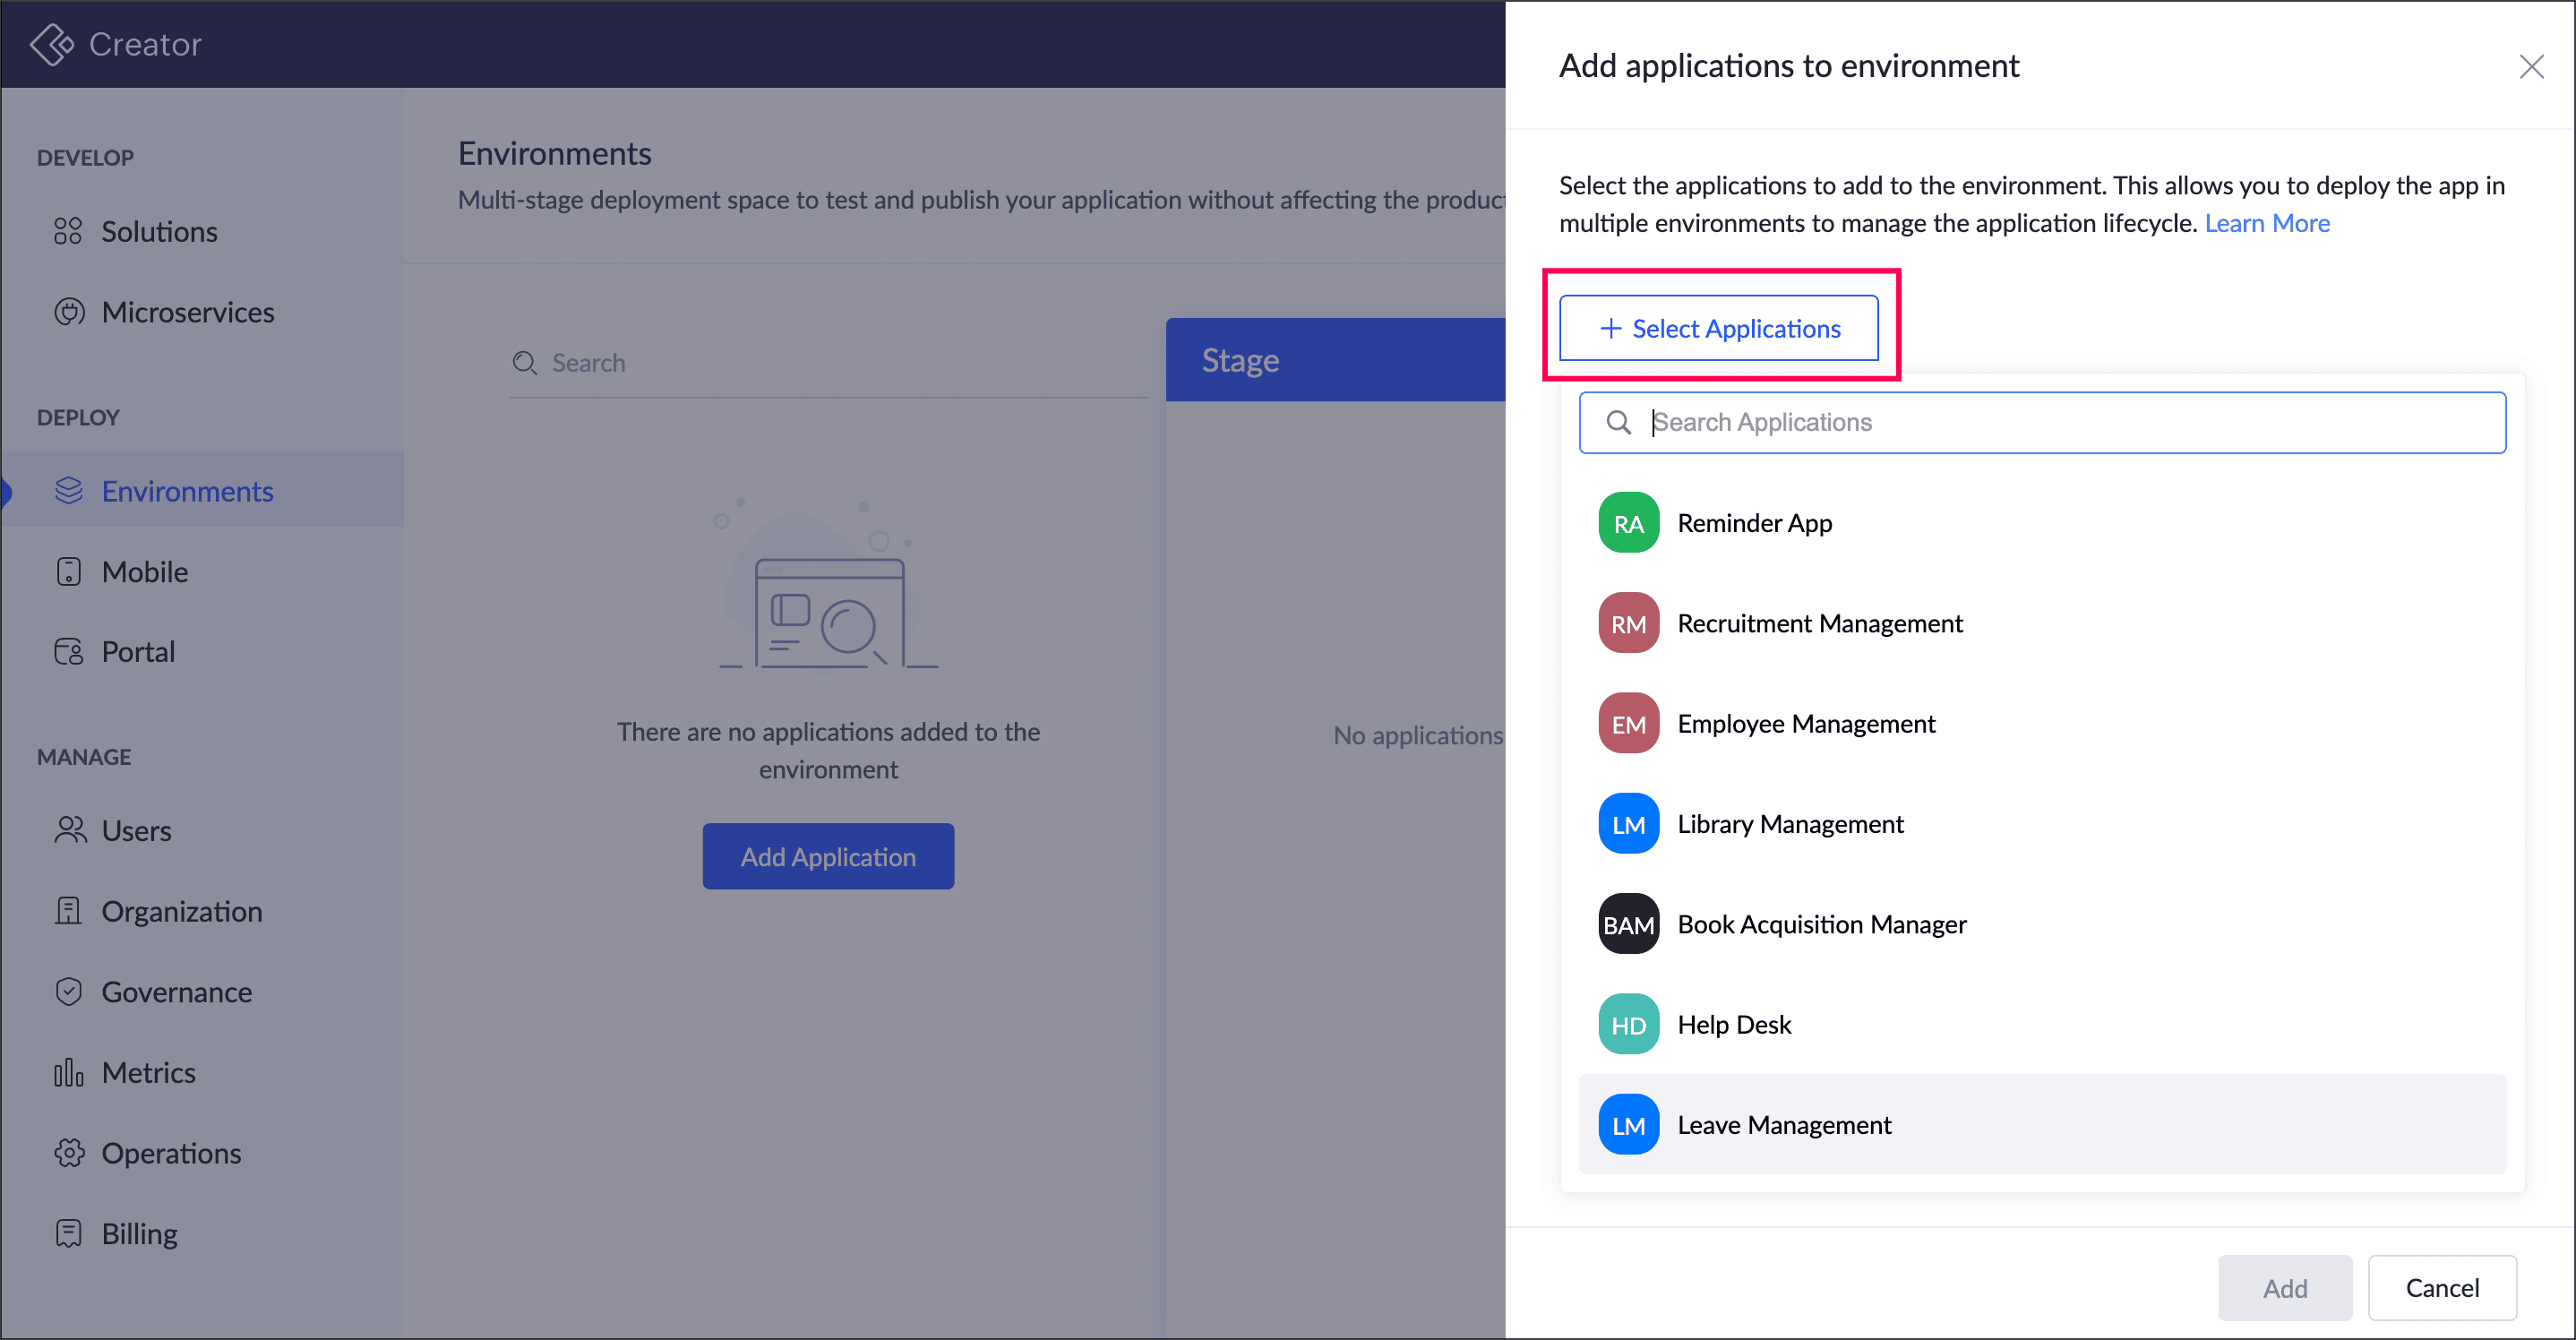Image resolution: width=2576 pixels, height=1340 pixels.
Task: Open the Select Applications dropdown
Action: (x=1718, y=328)
